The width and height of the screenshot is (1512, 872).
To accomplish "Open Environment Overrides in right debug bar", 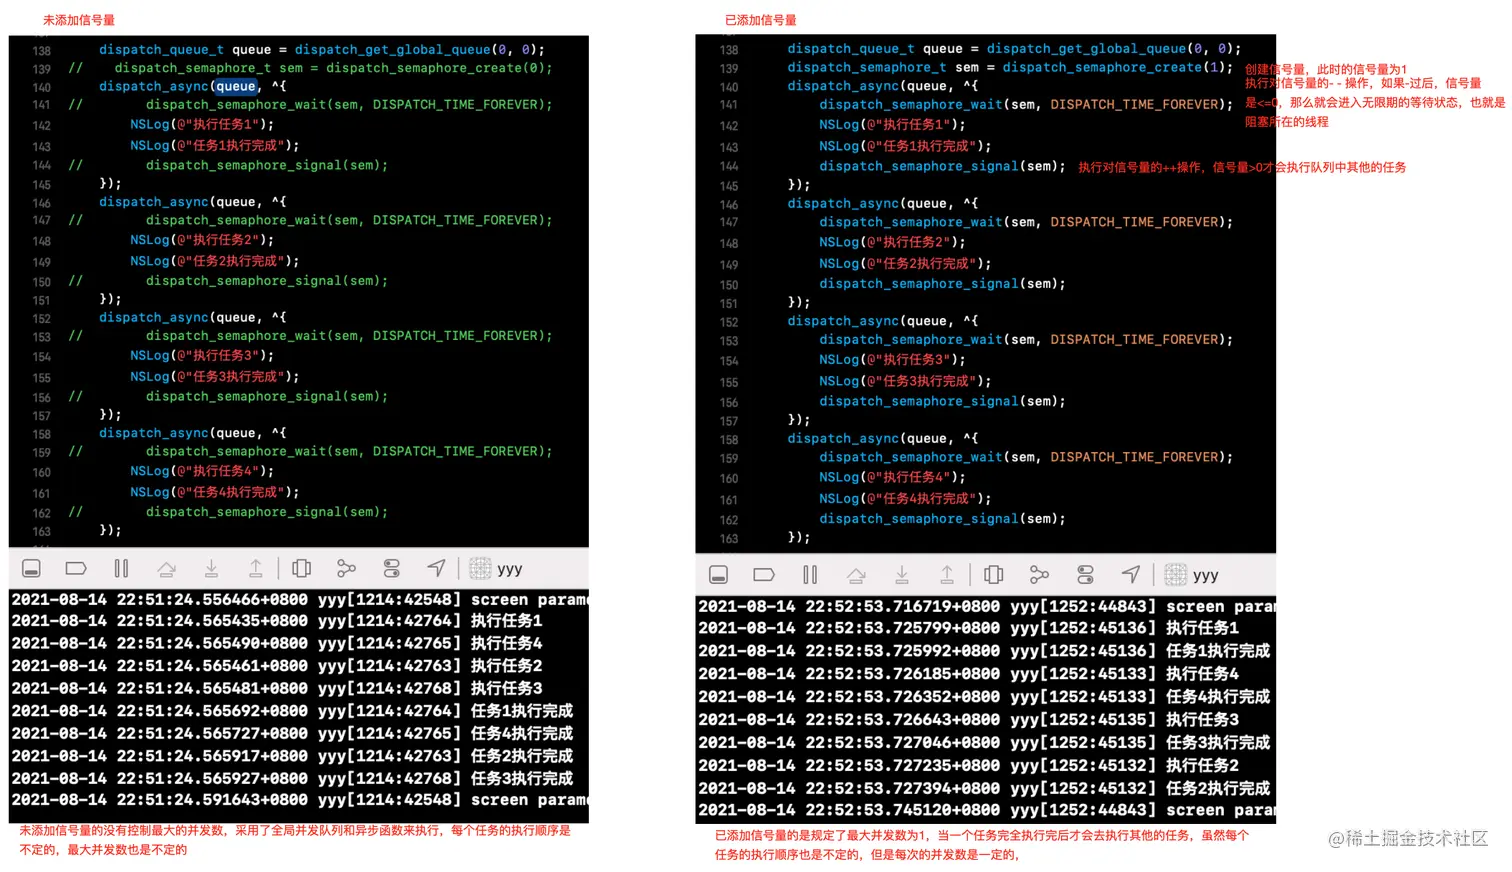I will (x=1085, y=575).
